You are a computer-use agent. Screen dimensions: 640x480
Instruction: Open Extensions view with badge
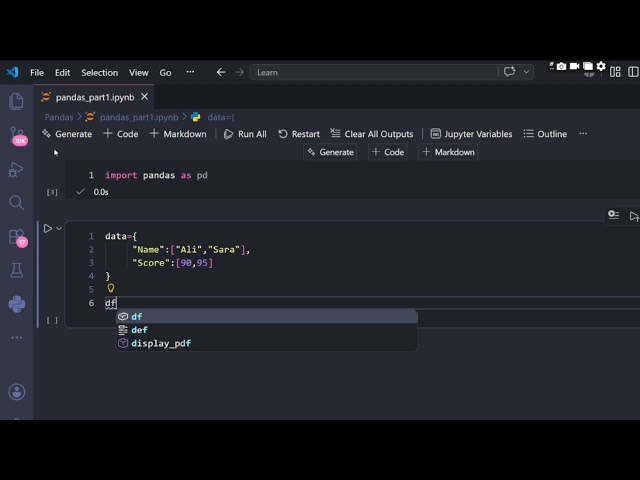(17, 238)
